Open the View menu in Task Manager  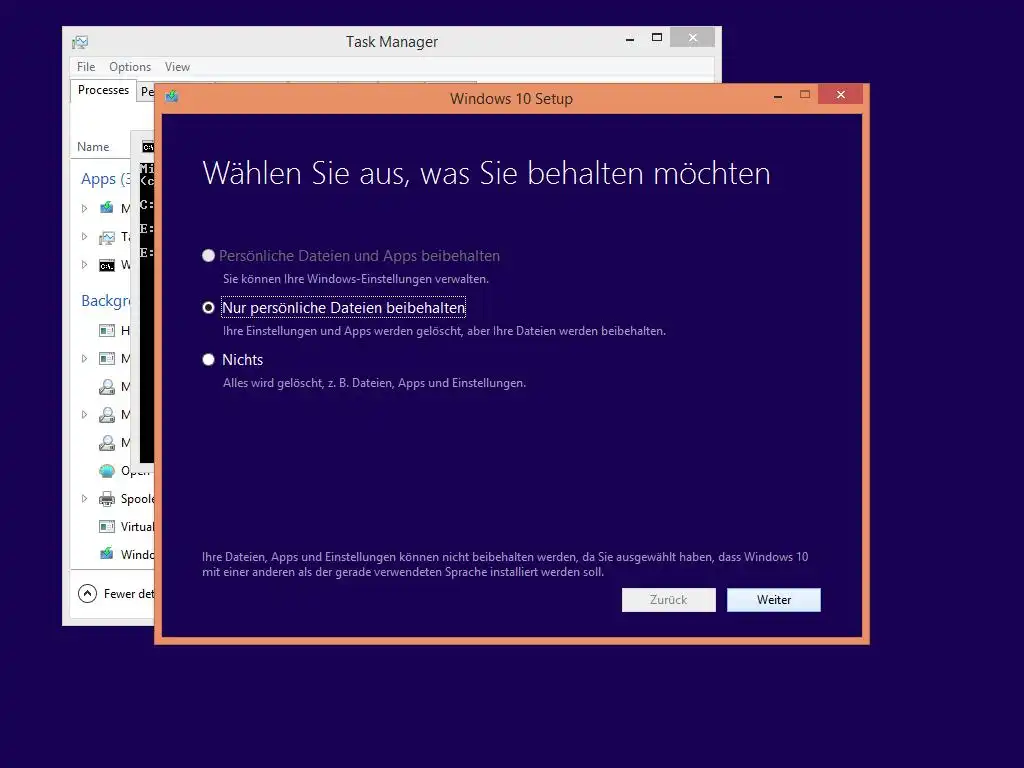coord(177,67)
